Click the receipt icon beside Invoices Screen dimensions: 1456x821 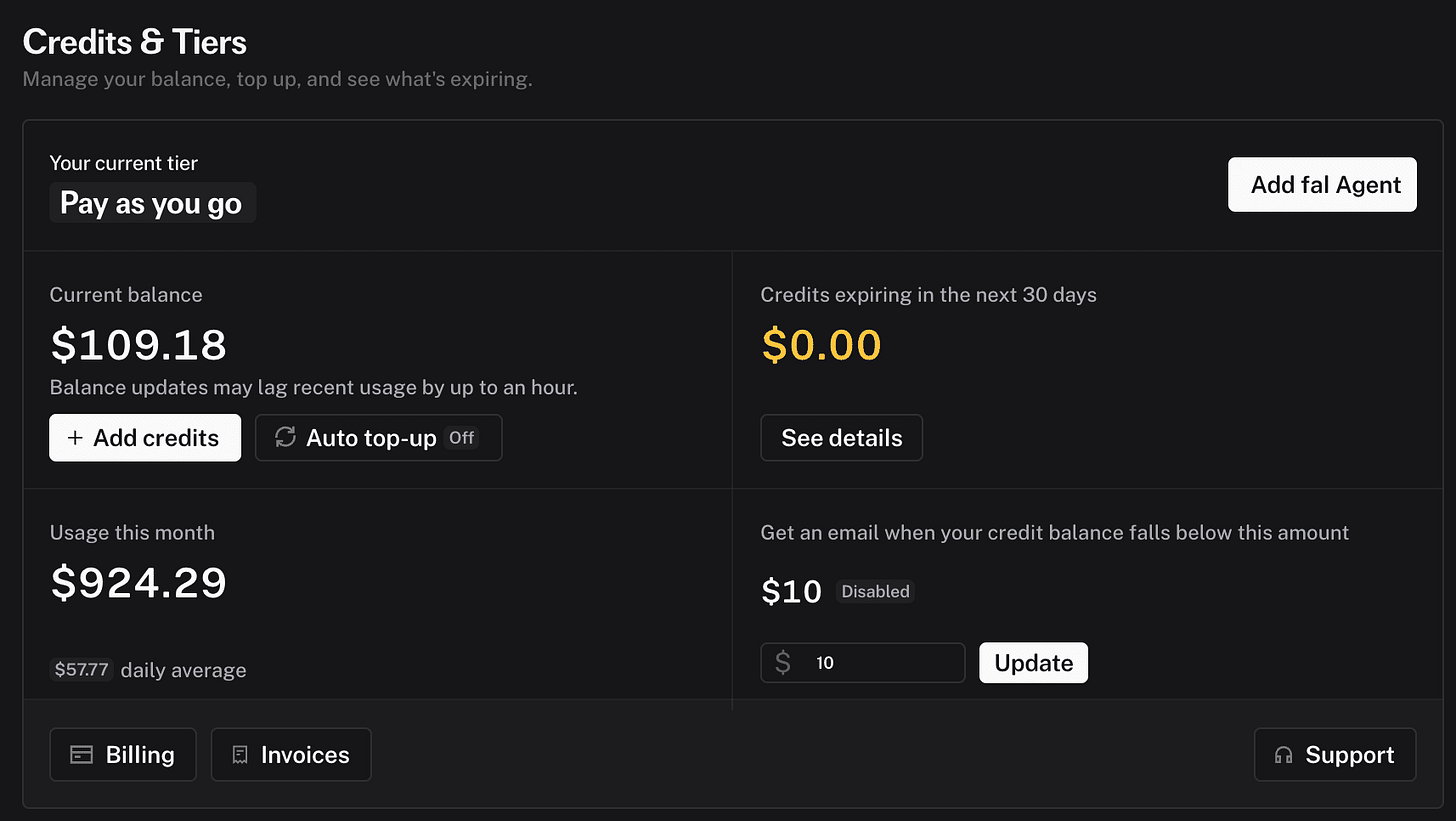point(239,755)
